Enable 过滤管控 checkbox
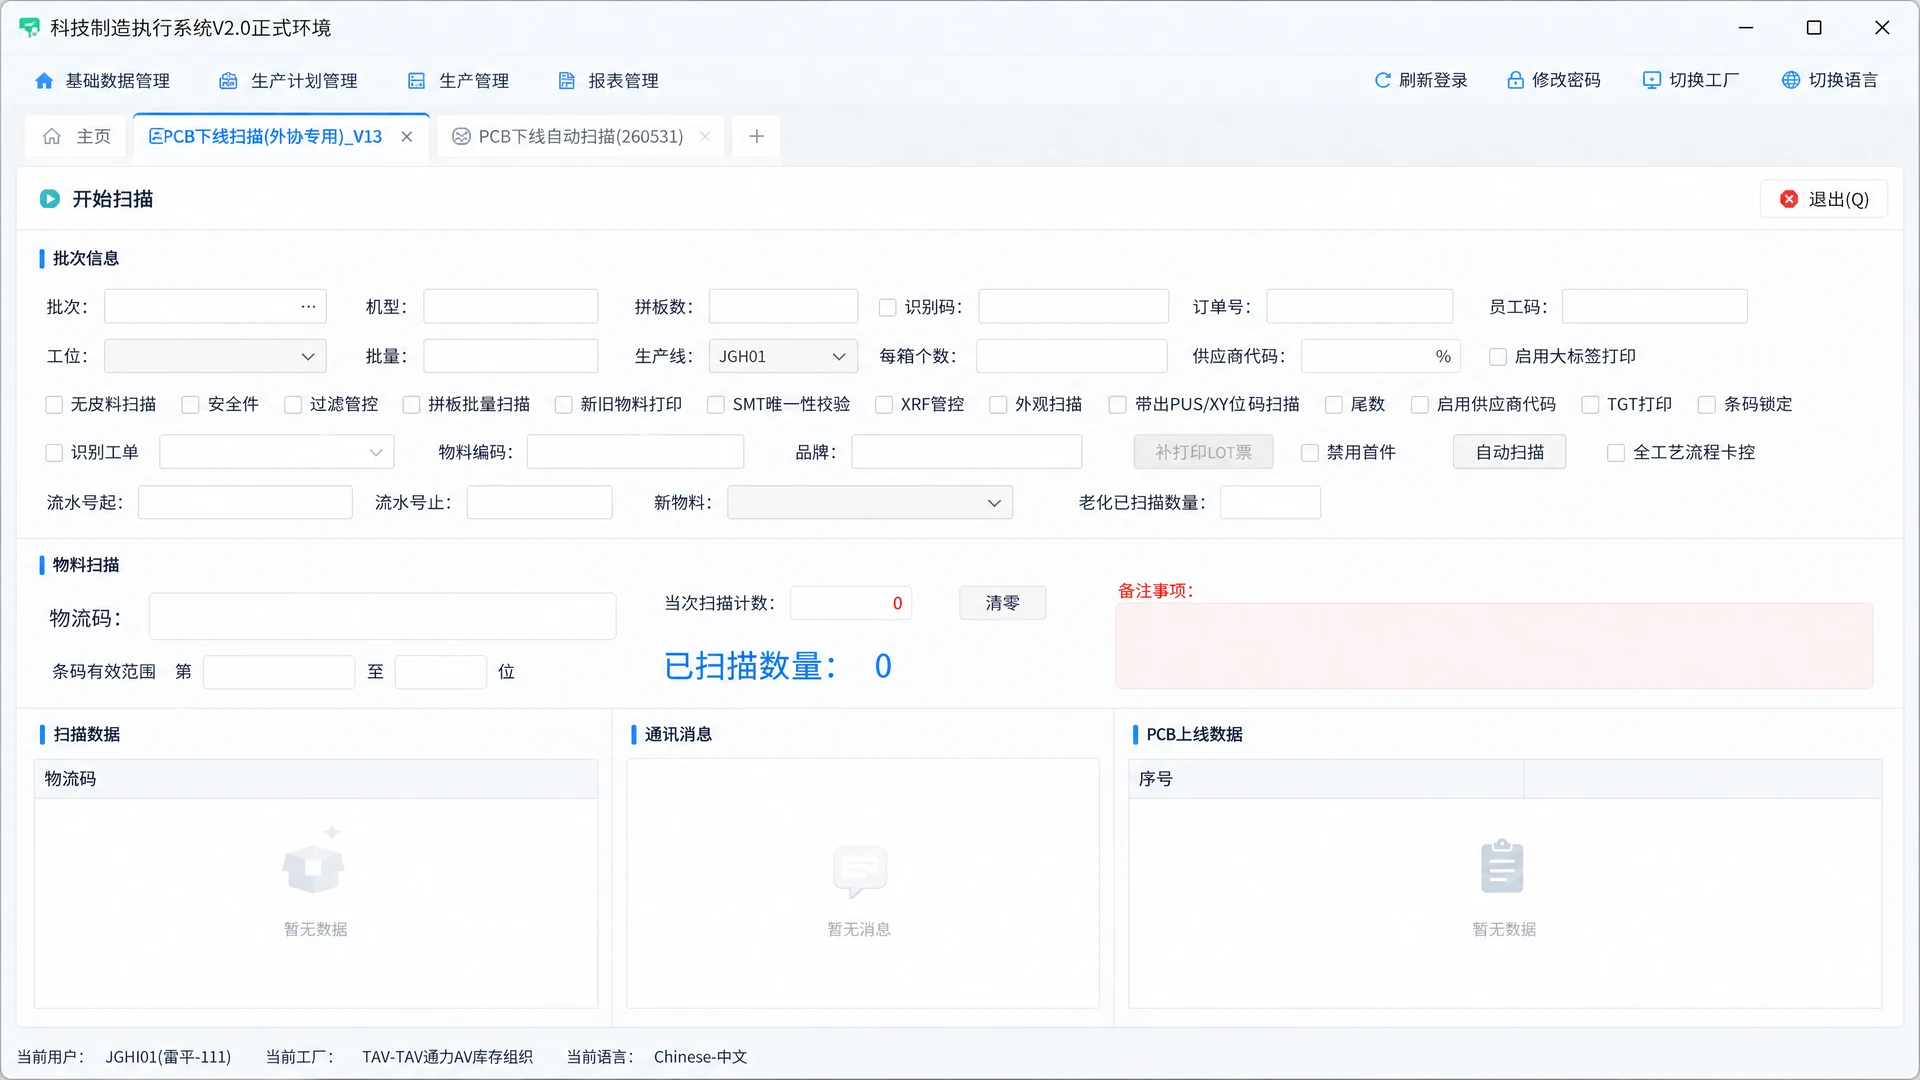Viewport: 1920px width, 1080px height. click(x=293, y=405)
